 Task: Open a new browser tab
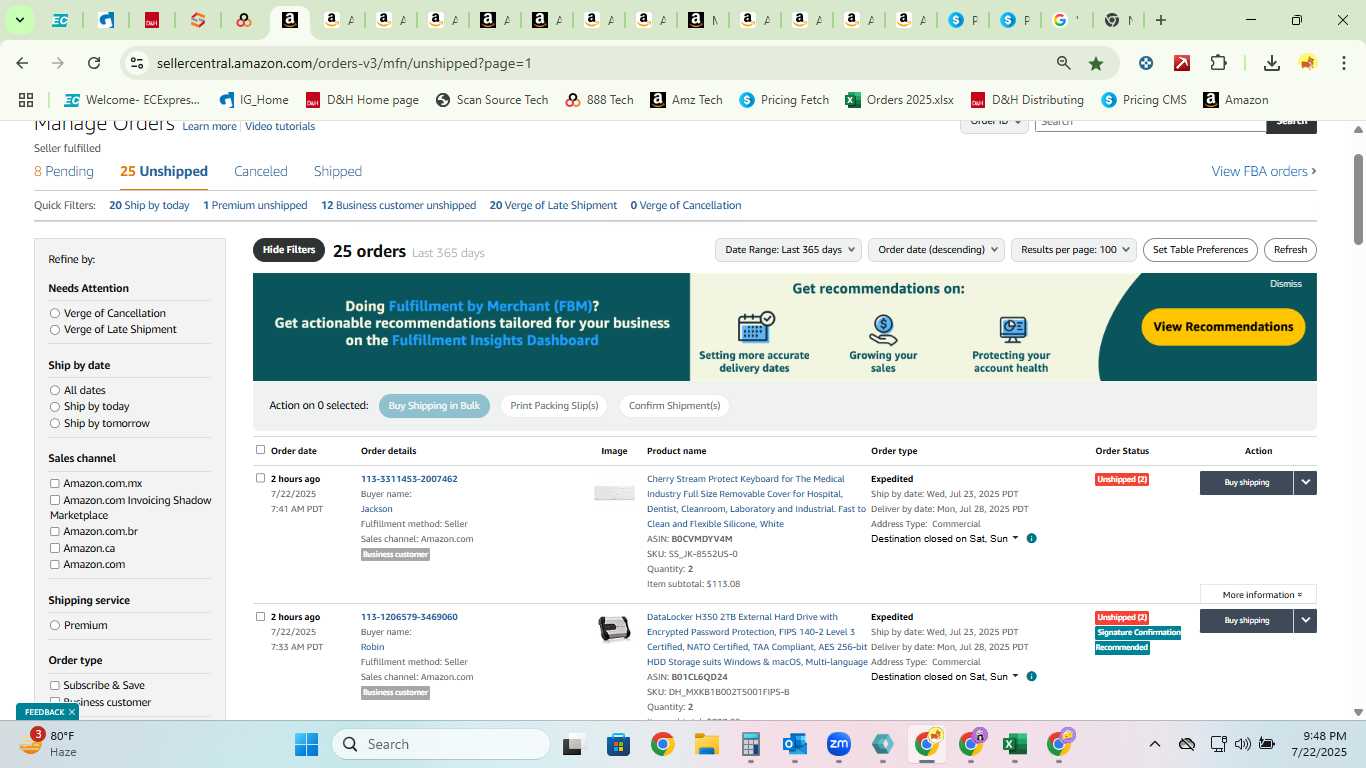[1161, 20]
